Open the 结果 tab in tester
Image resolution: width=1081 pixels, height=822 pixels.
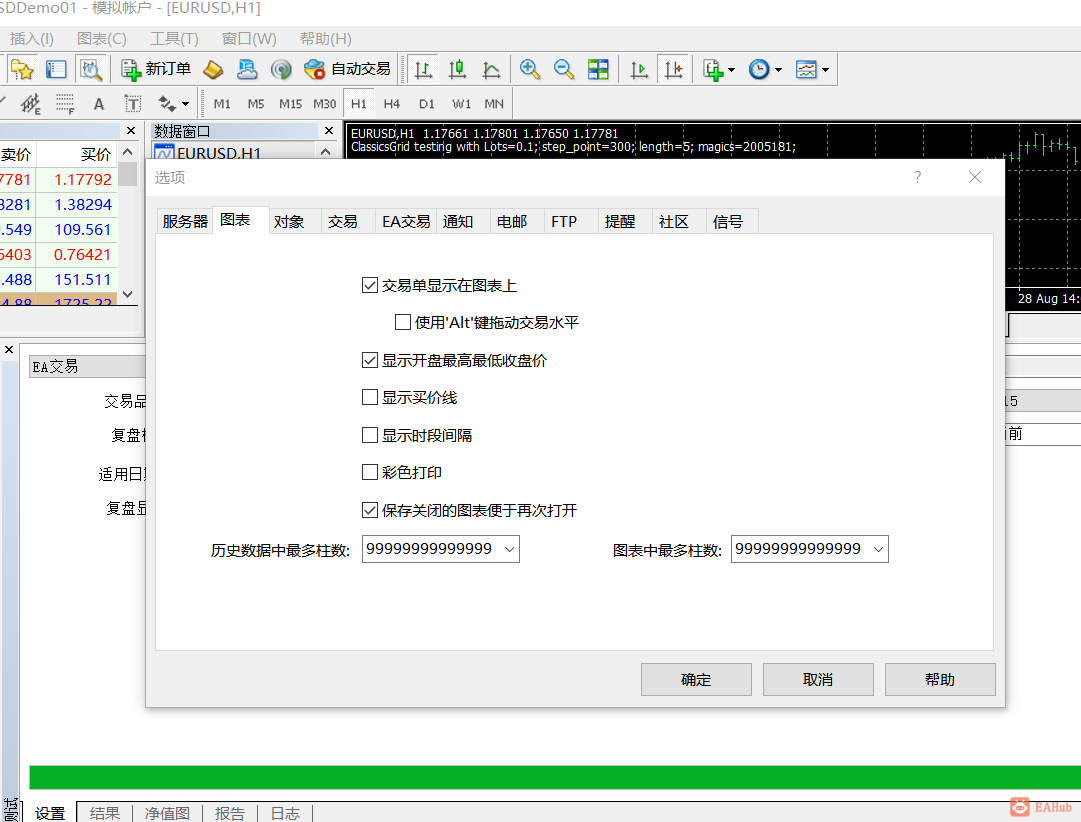pyautogui.click(x=105, y=813)
